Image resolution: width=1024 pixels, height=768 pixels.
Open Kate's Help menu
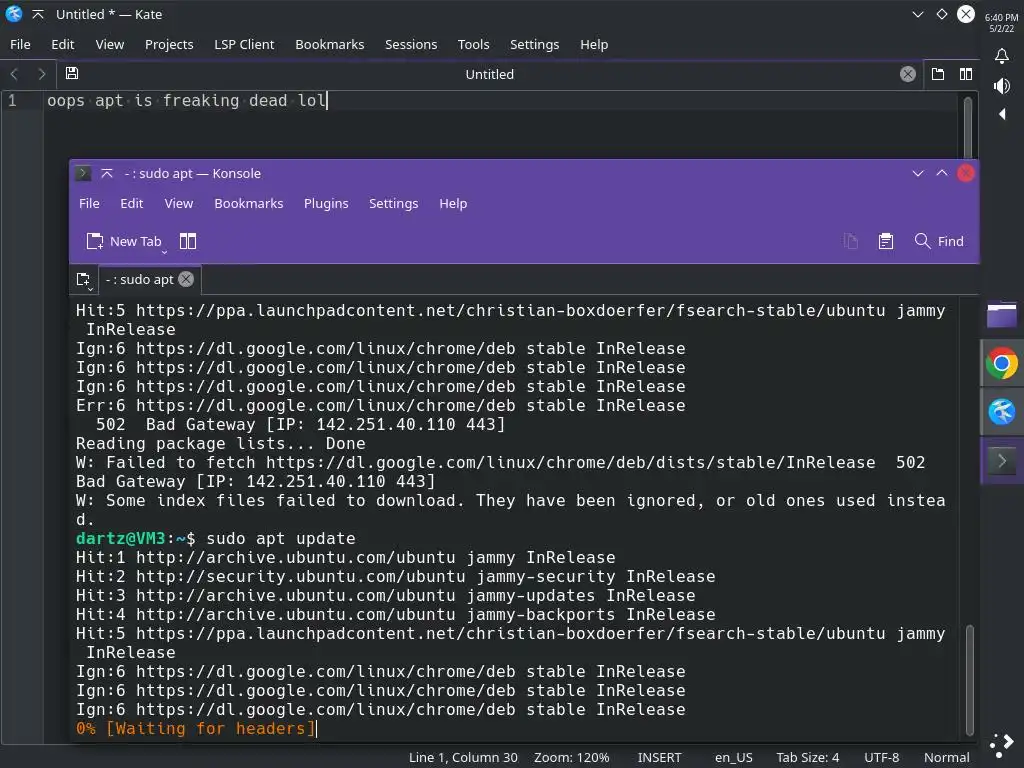click(x=594, y=44)
